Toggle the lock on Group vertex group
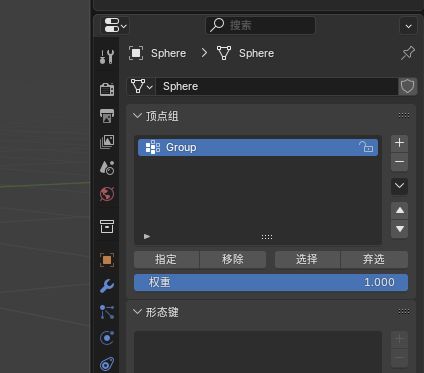The image size is (424, 373). click(366, 147)
